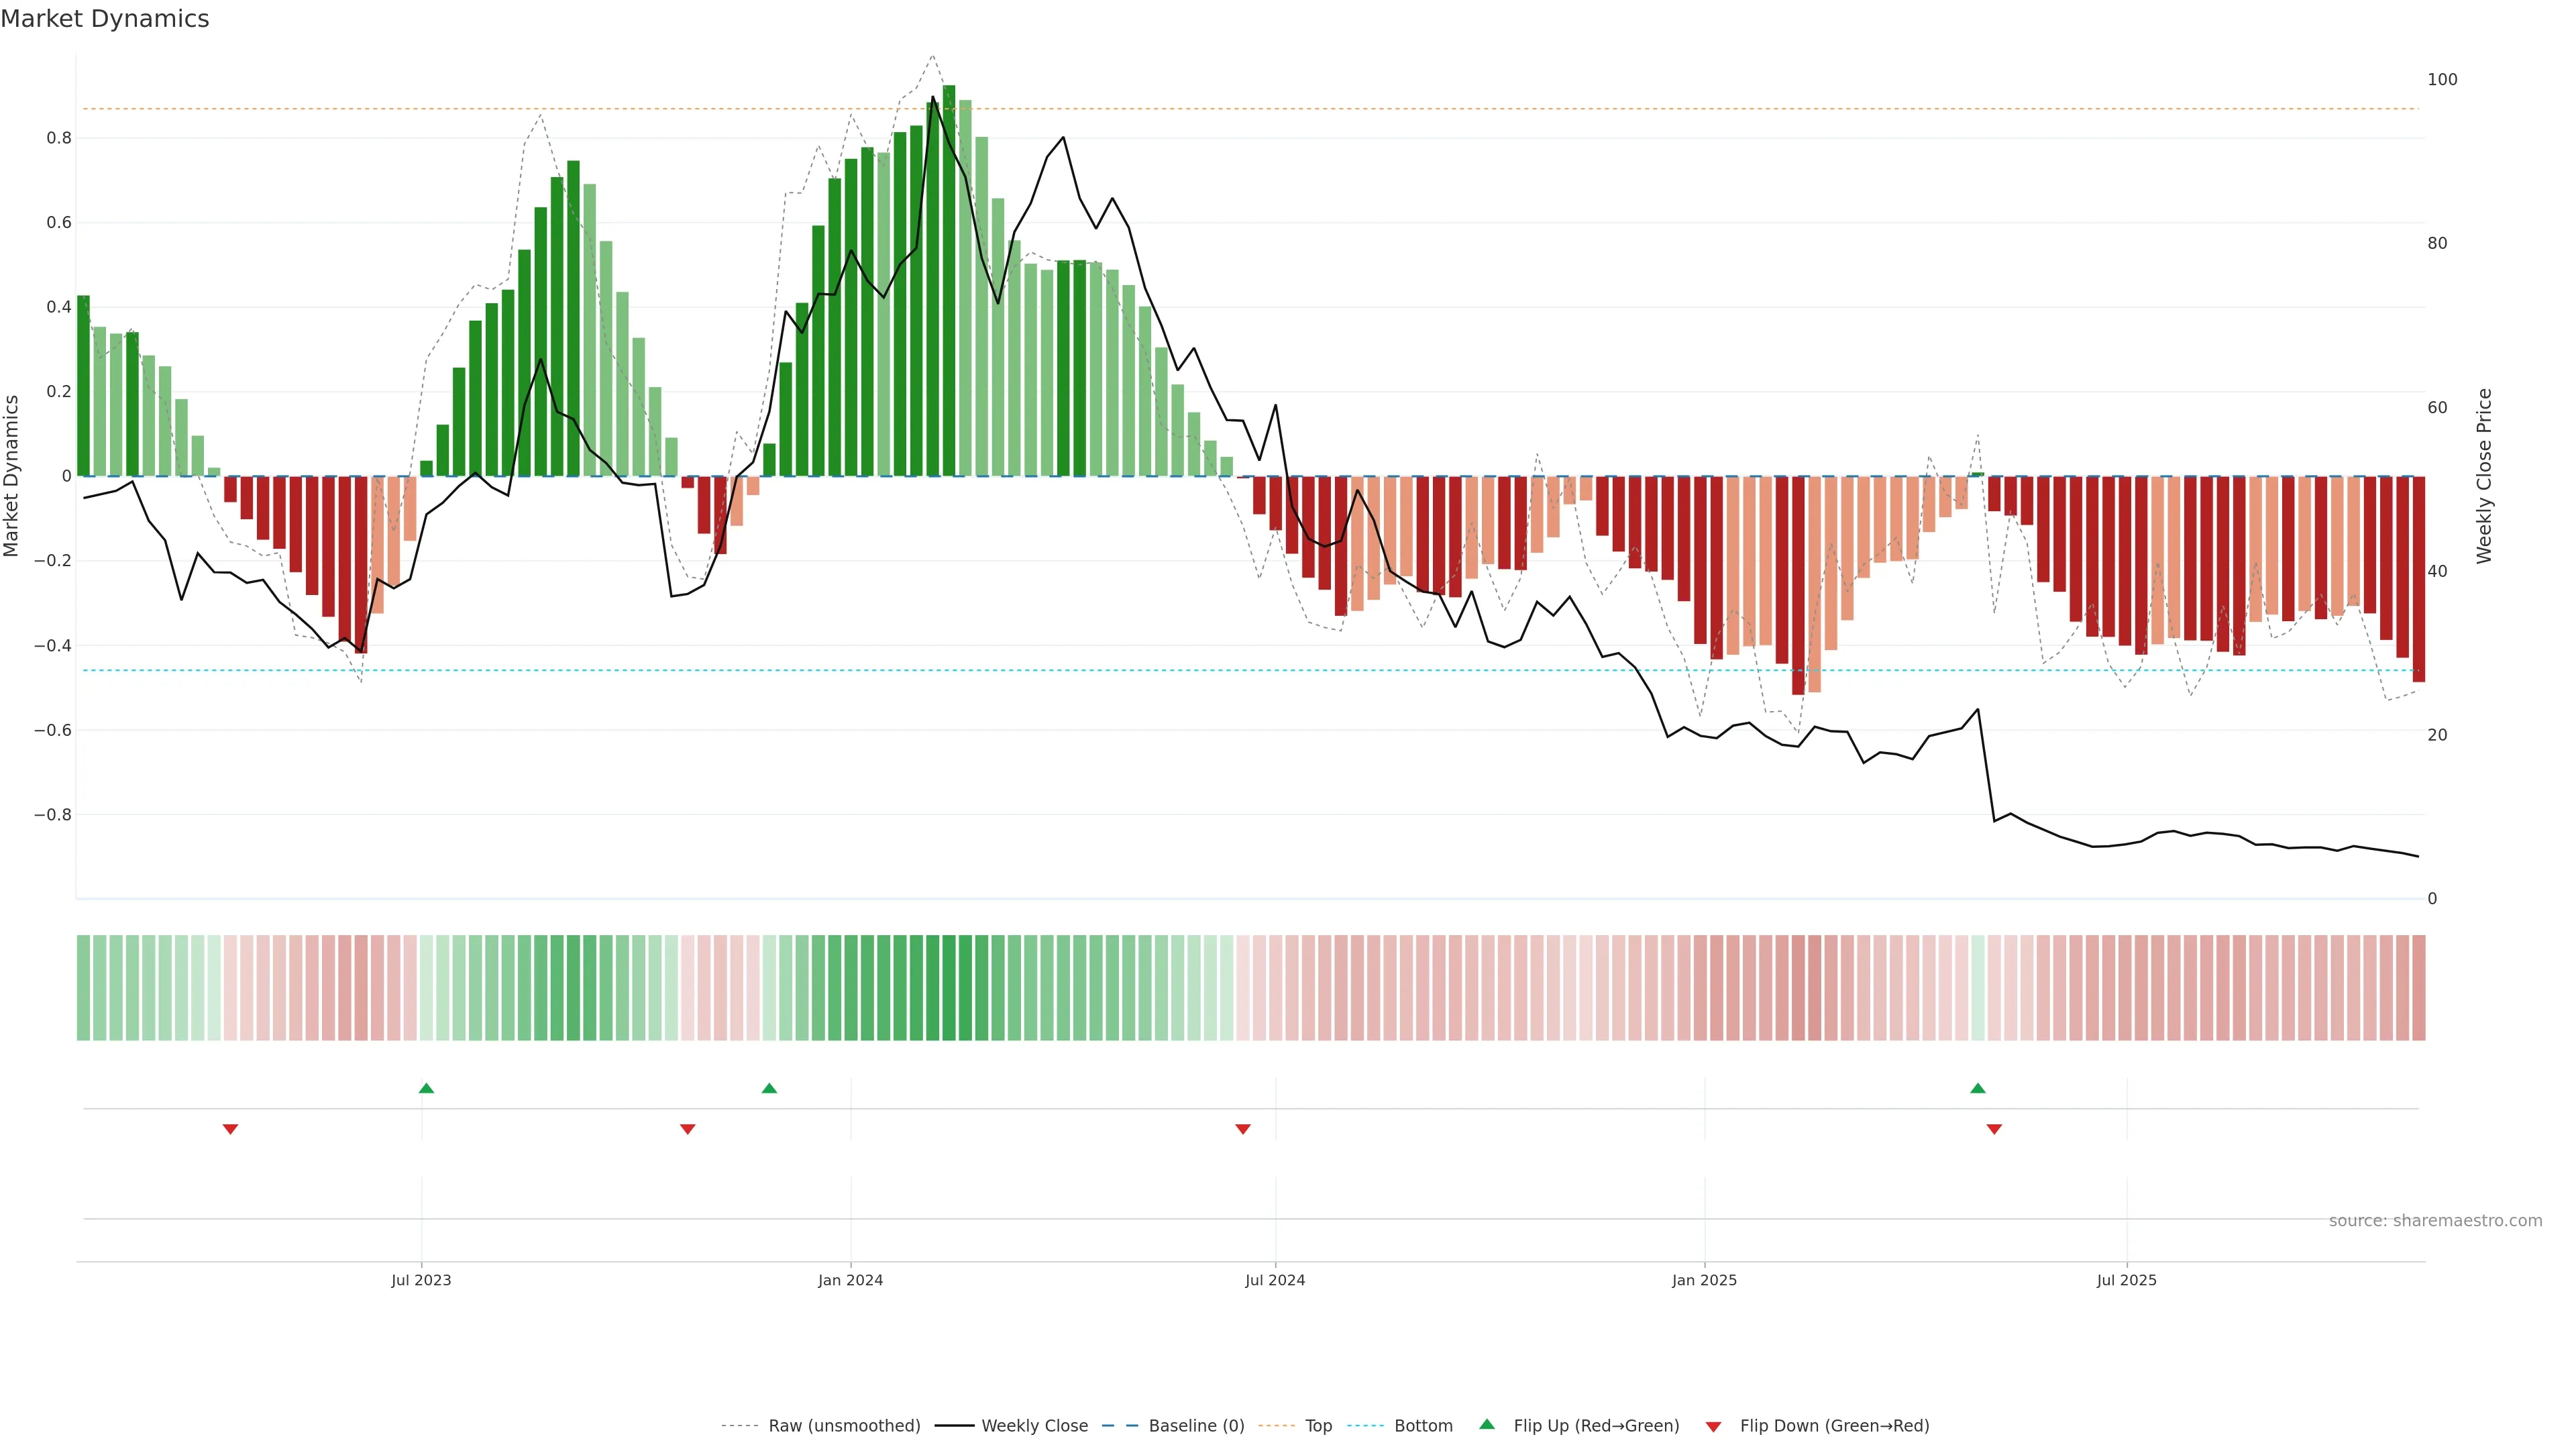Toggle the Baseline (0) legend entry
Viewport: 2576px width, 1449px height.
(1196, 1426)
